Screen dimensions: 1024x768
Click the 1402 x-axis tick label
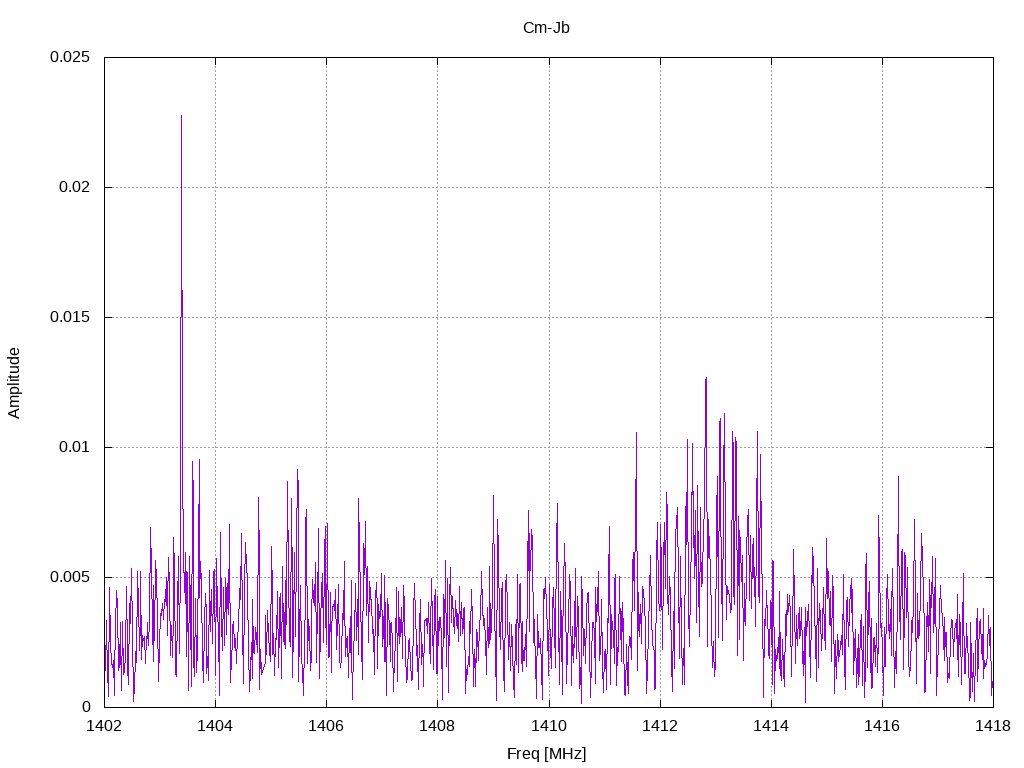point(104,726)
